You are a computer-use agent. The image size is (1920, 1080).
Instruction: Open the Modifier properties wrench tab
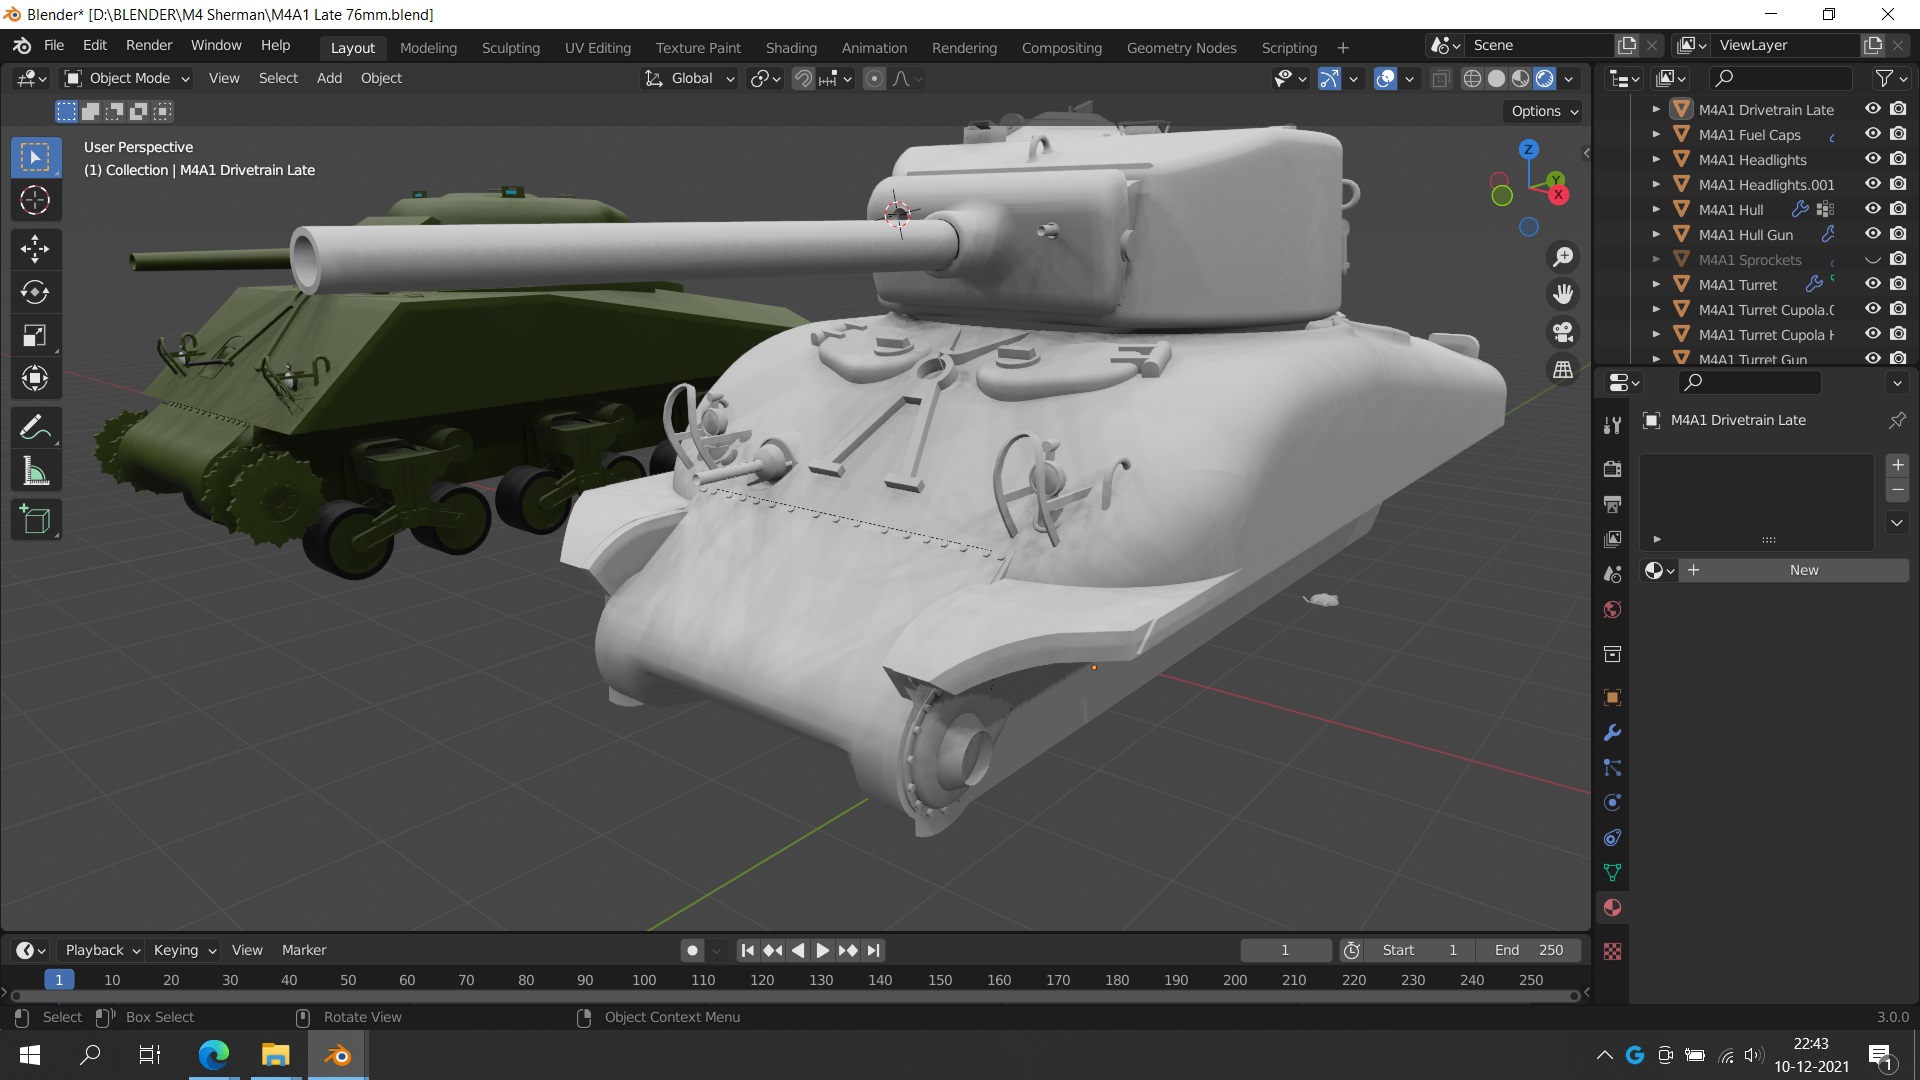click(1612, 733)
